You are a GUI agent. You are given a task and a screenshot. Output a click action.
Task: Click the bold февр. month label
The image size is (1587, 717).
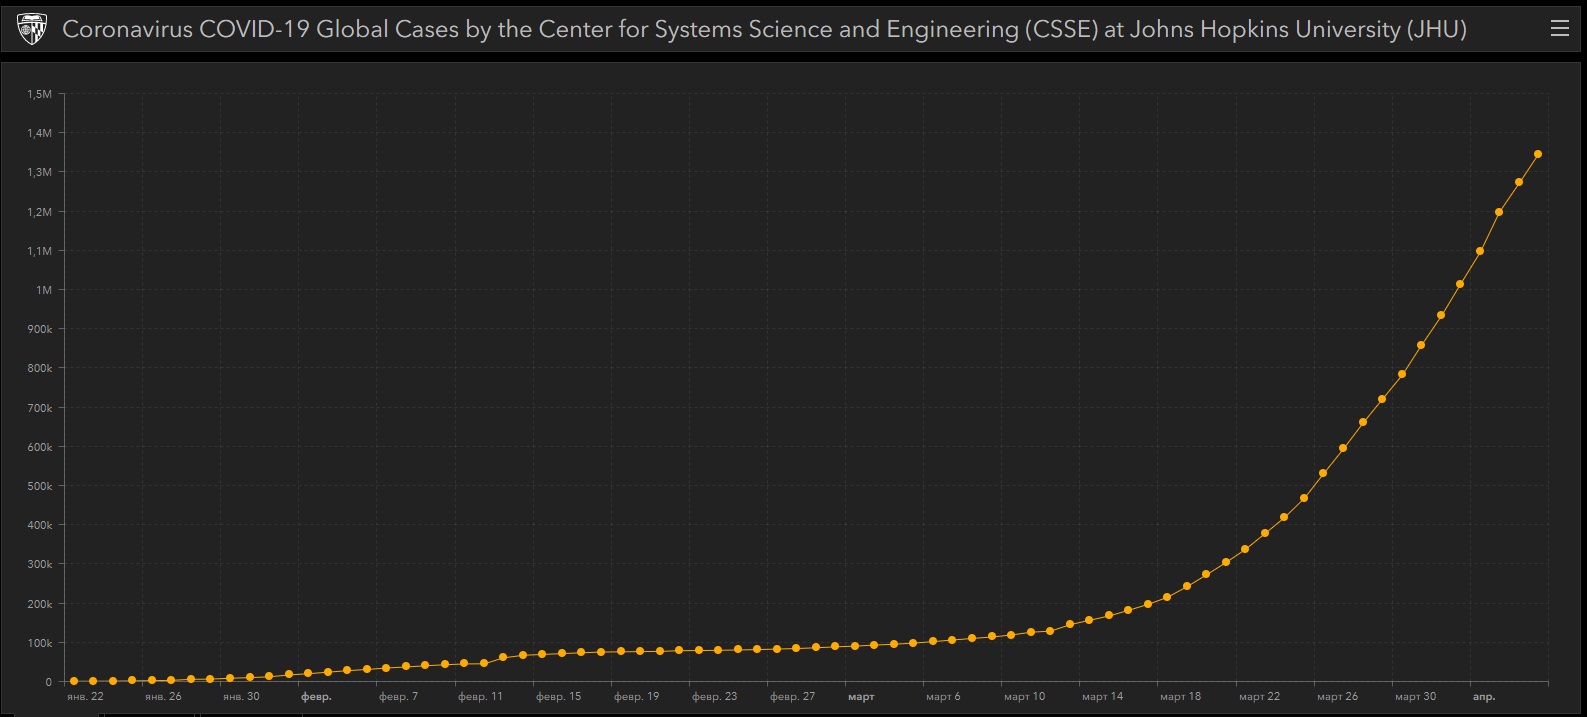pos(316,696)
